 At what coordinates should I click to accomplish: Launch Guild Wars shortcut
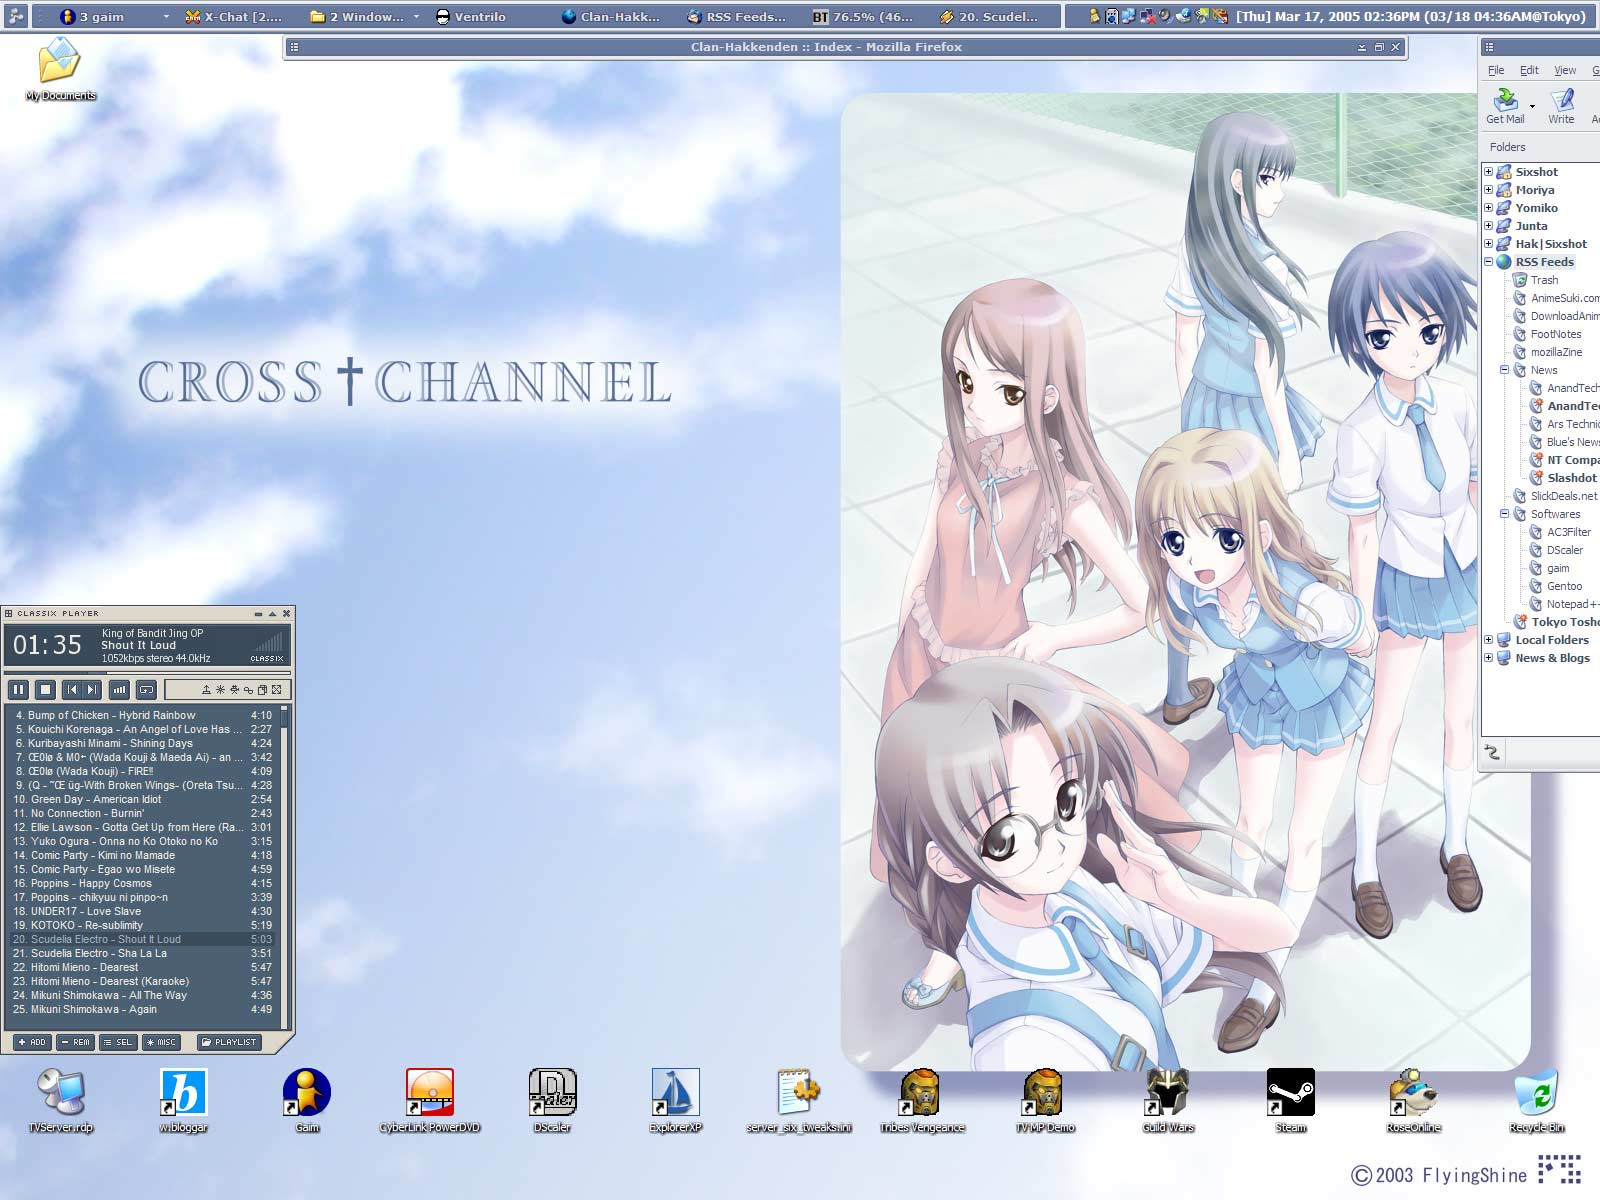click(x=1168, y=1101)
